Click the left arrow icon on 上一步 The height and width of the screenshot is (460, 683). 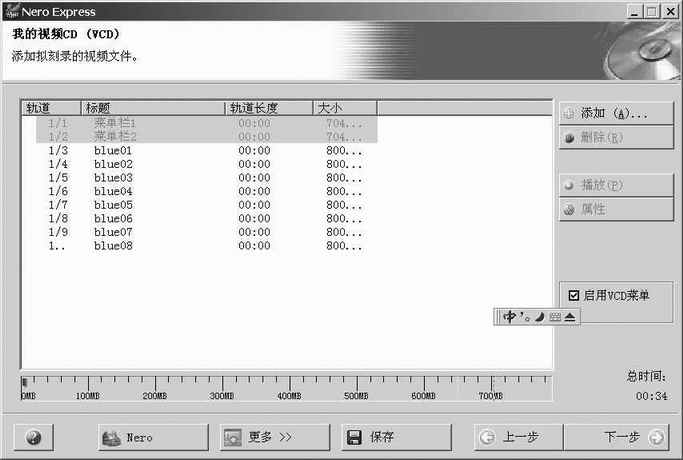pyautogui.click(x=487, y=437)
